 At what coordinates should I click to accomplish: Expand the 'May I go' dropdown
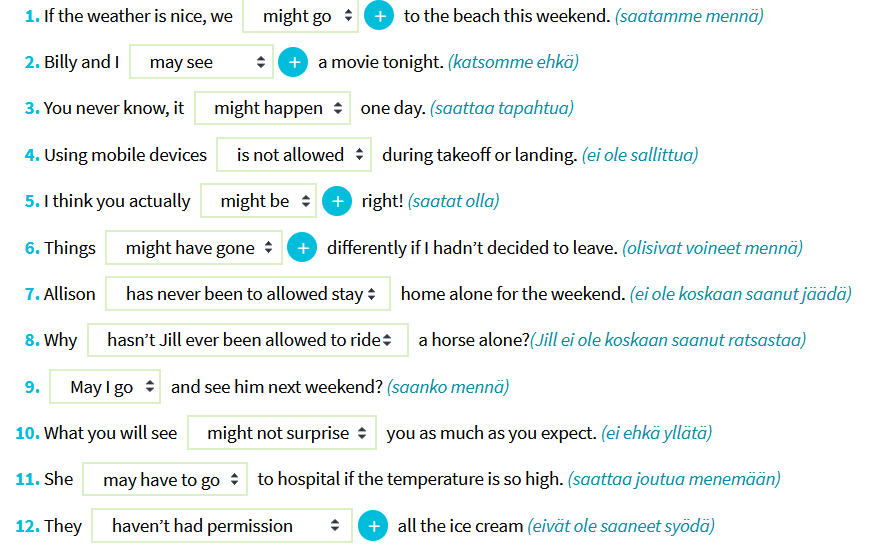click(x=105, y=387)
